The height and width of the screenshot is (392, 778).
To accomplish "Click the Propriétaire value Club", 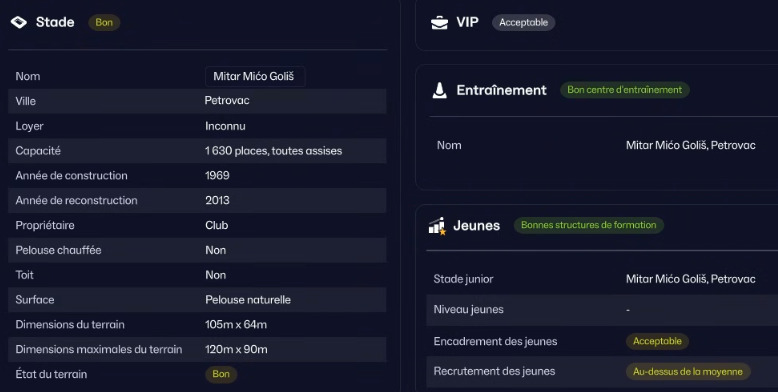I will pos(217,225).
